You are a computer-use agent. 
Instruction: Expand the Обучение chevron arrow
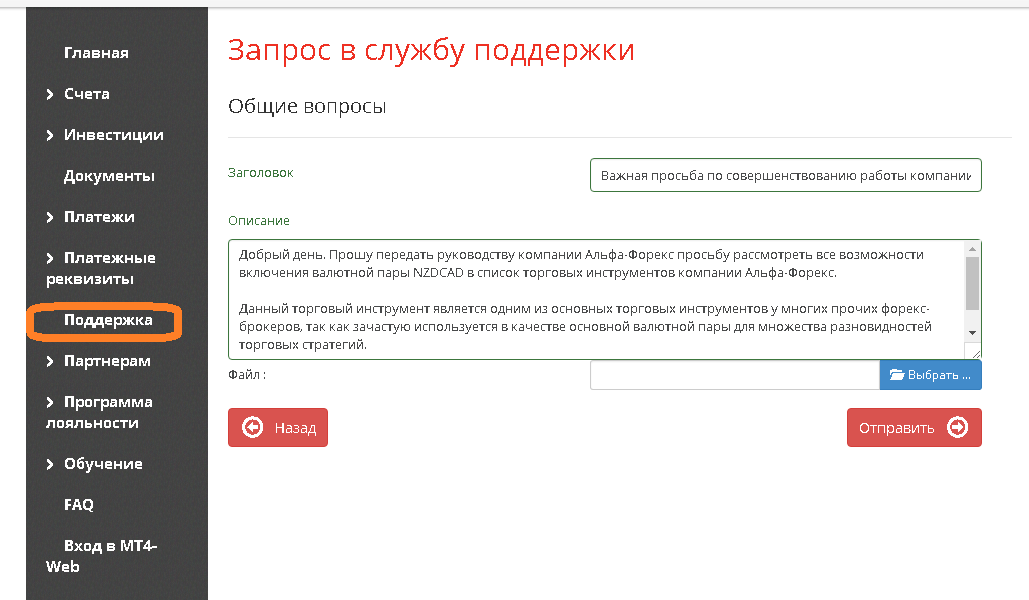pyautogui.click(x=50, y=464)
